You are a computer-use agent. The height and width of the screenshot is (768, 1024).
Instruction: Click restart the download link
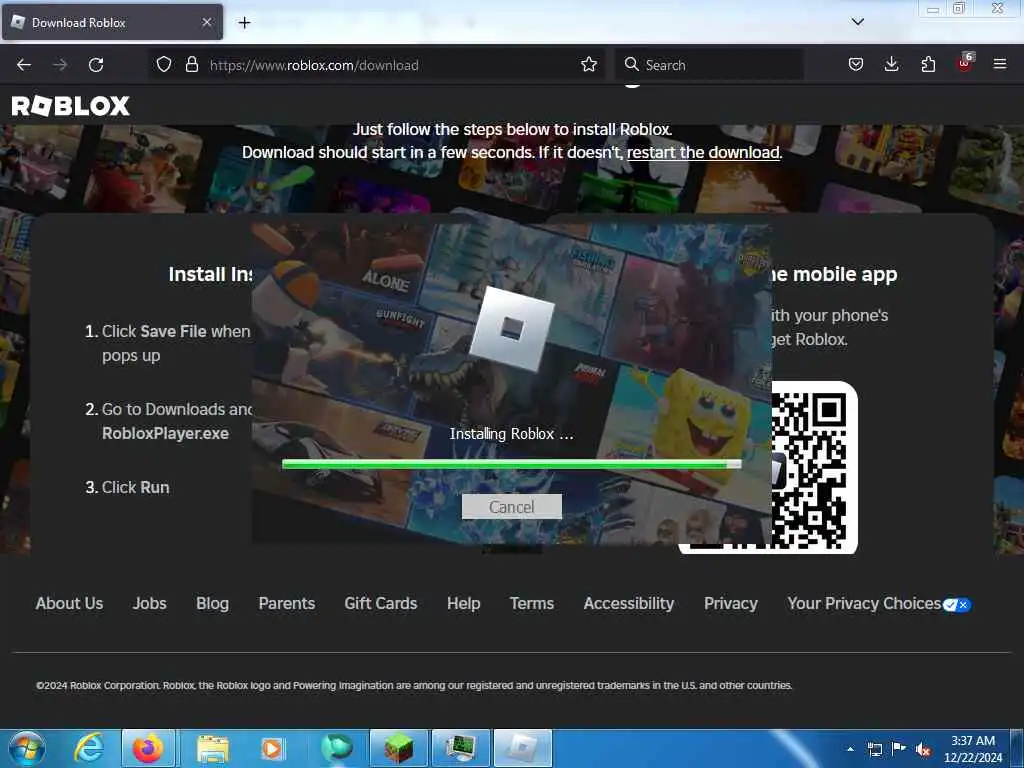[x=703, y=153]
